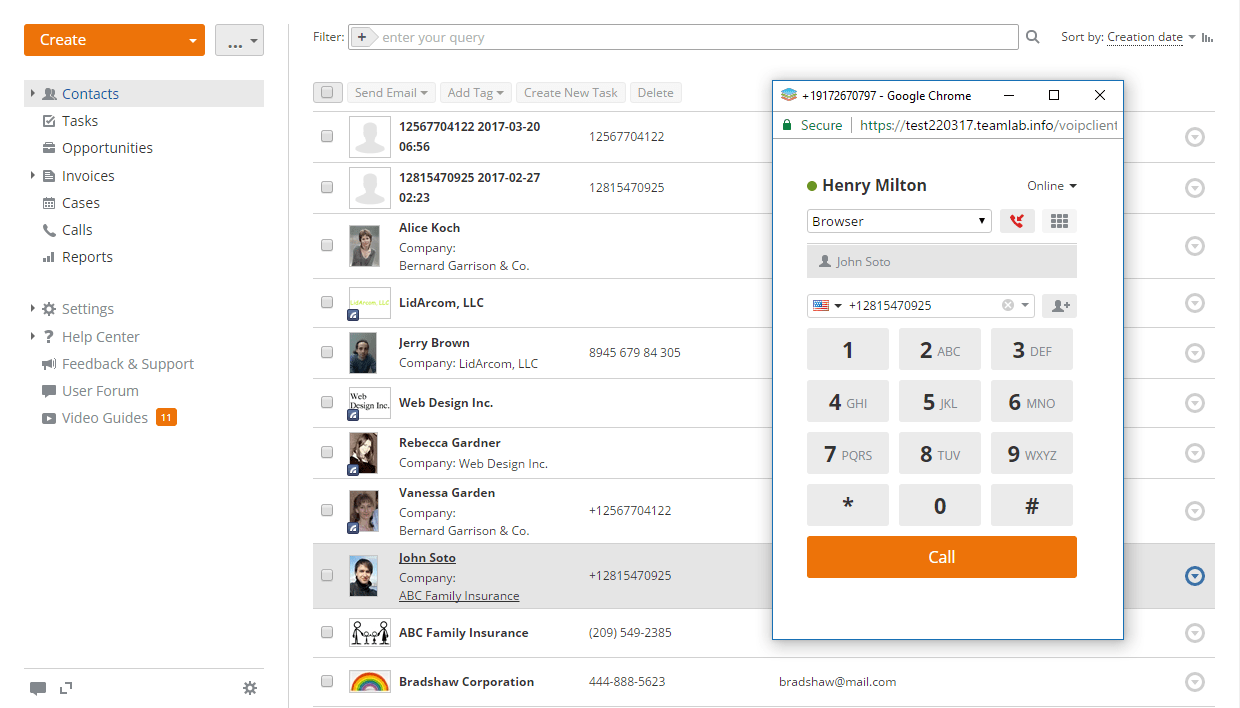The image size is (1240, 708).
Task: Click the settings gear at the sidebar bottom
Action: pyautogui.click(x=250, y=688)
